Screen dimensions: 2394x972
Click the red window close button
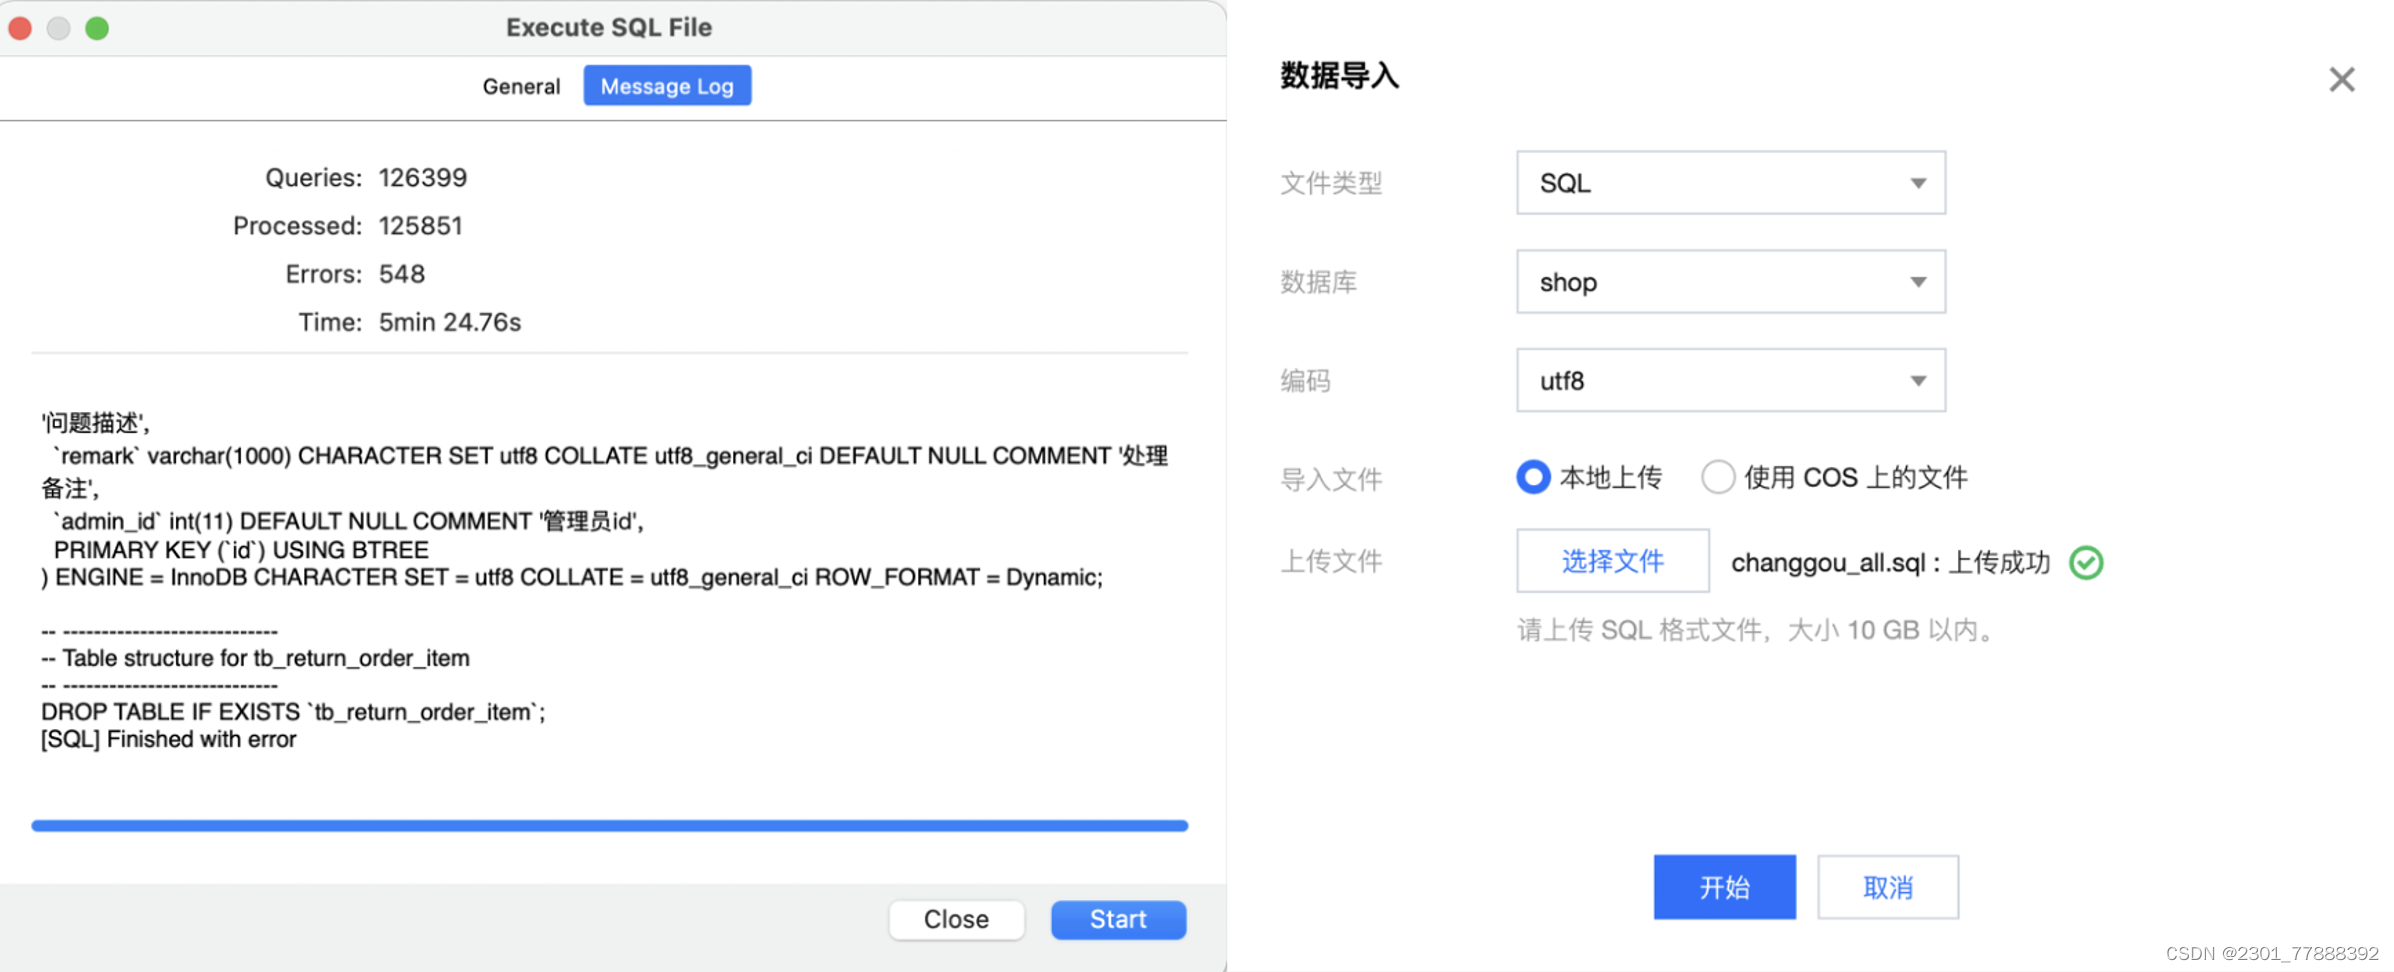(20, 28)
